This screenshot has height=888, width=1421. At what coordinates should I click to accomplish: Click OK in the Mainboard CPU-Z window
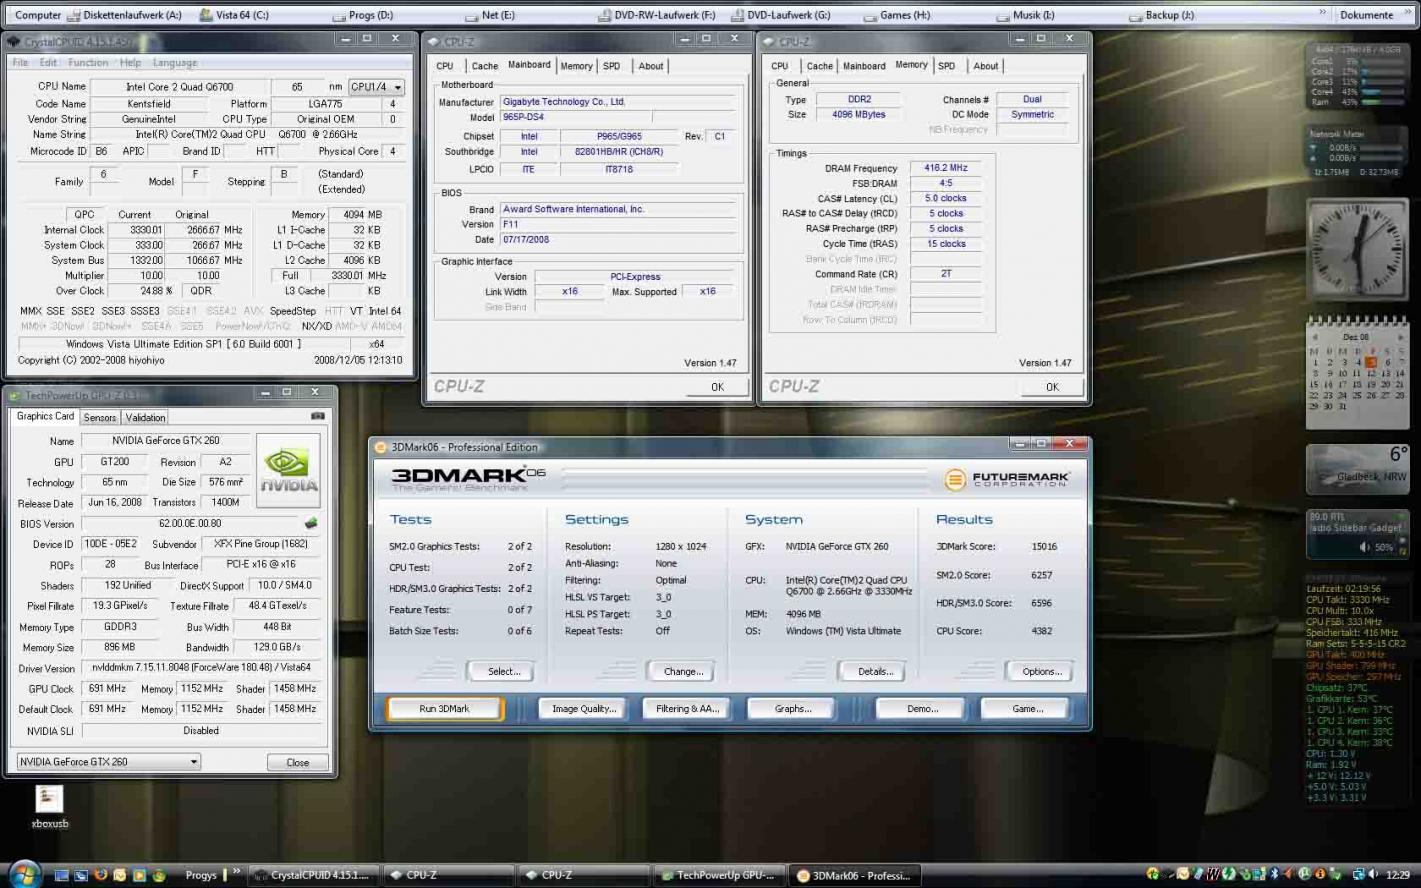pyautogui.click(x=717, y=387)
